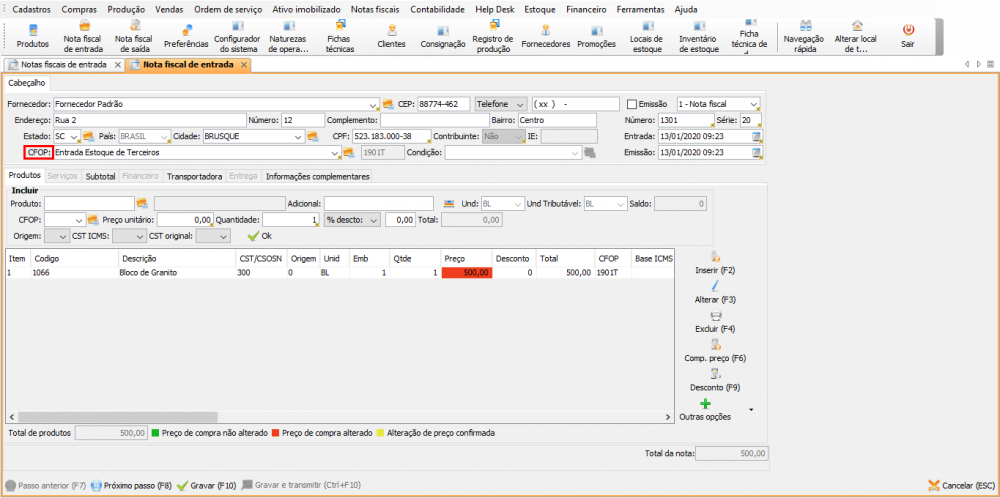
Task: Click the Inserir (F2) icon
Action: pyautogui.click(x=715, y=257)
